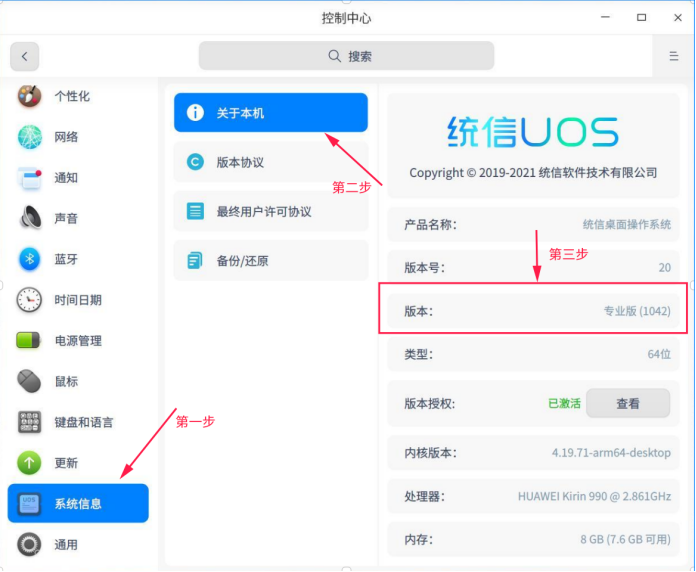
Task: Click the backup icon beside 备份/还原
Action: [195, 260]
